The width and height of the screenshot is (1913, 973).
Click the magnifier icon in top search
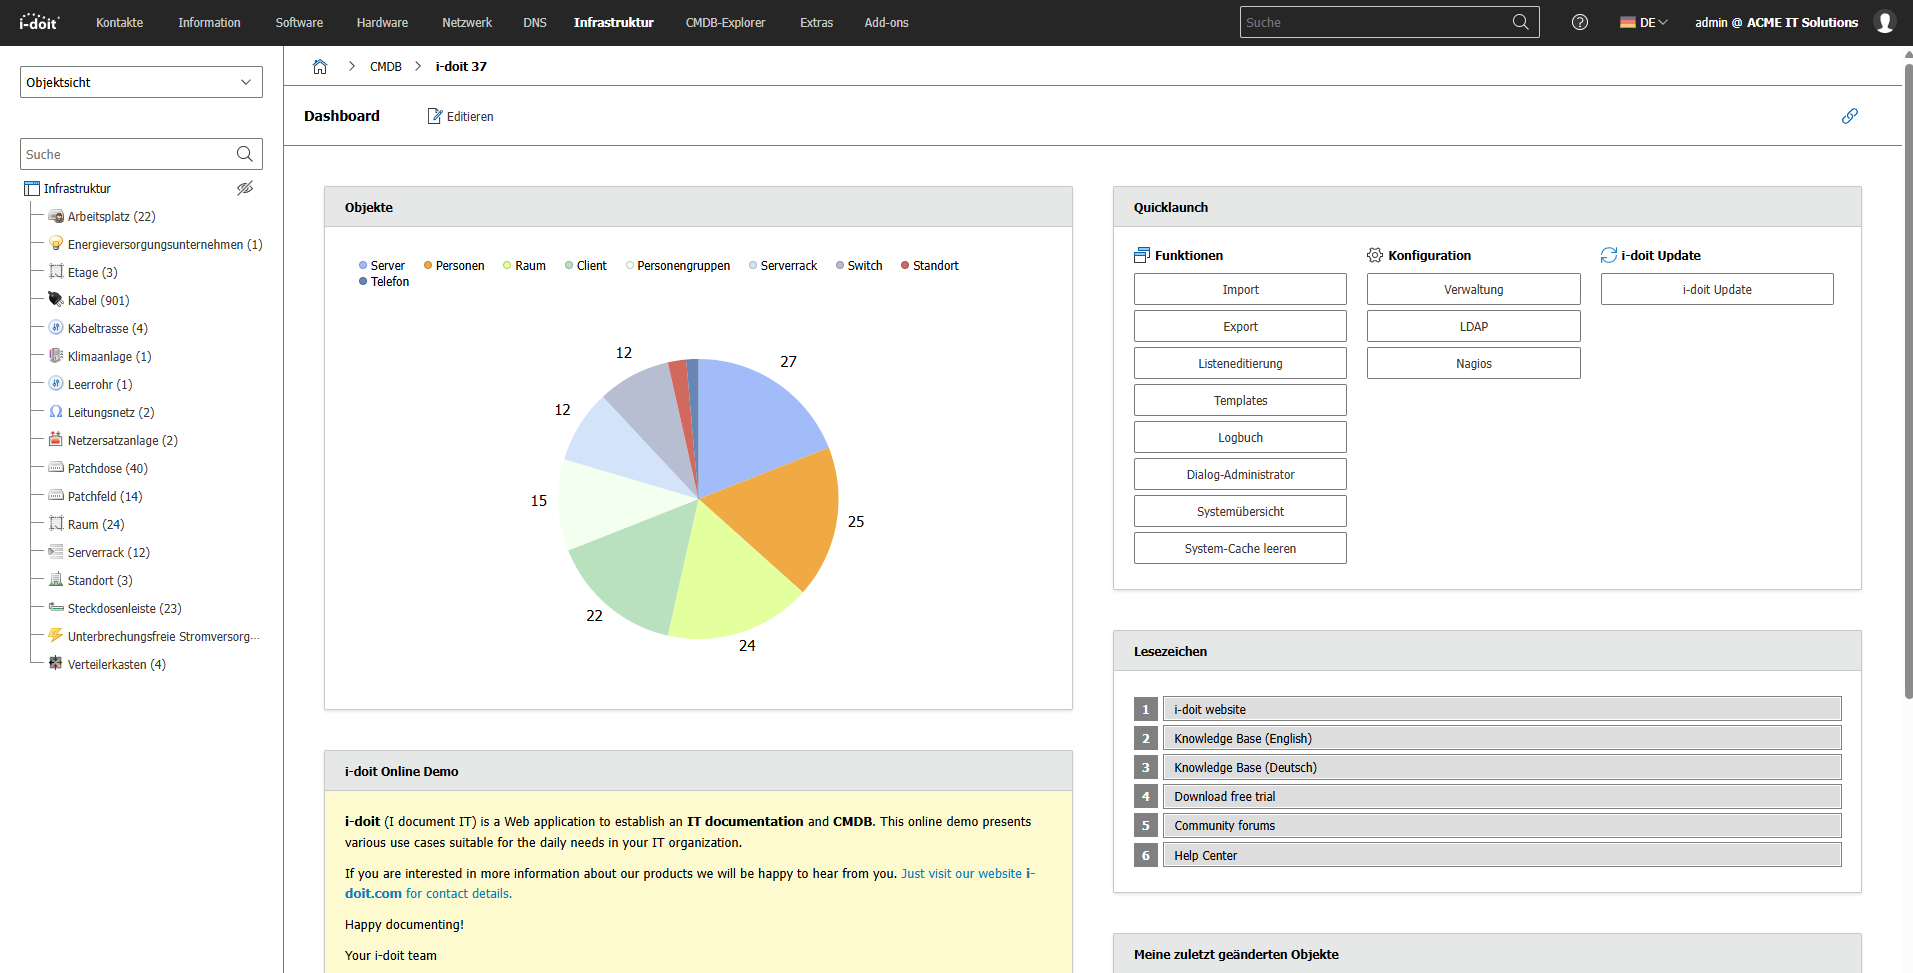(1520, 22)
